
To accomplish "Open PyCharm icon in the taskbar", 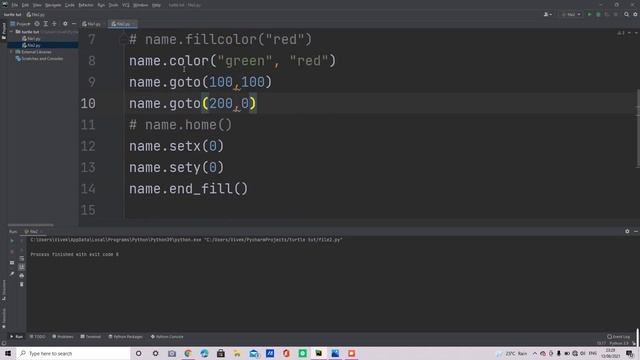I will coord(319,353).
